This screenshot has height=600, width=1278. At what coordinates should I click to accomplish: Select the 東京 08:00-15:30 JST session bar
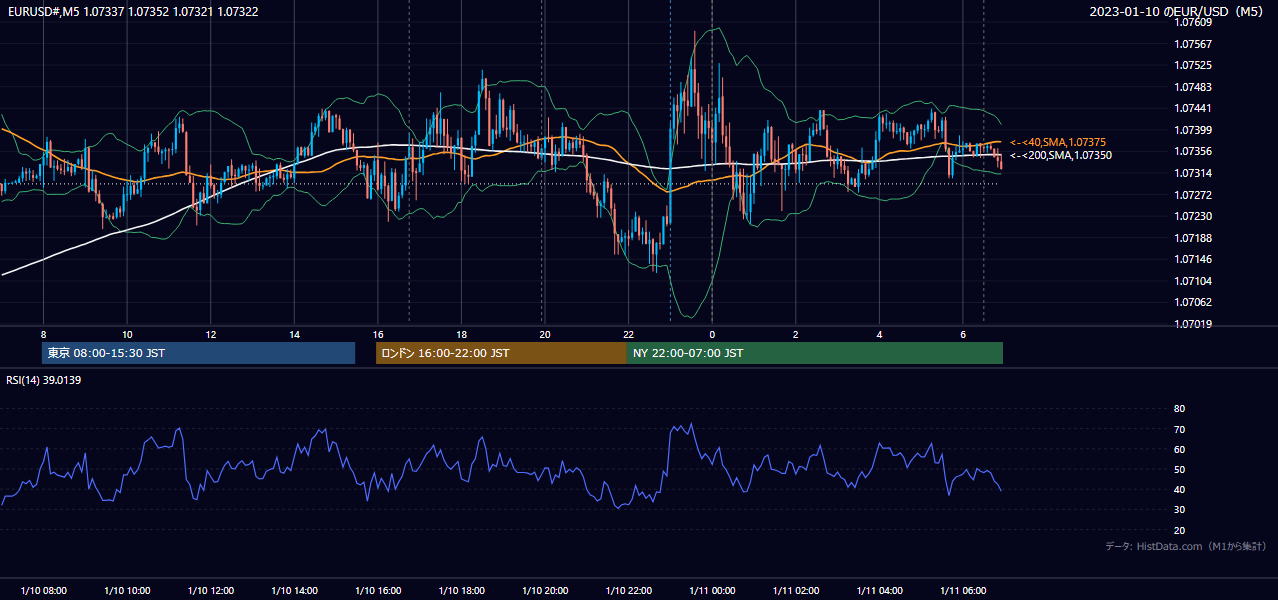(x=199, y=353)
